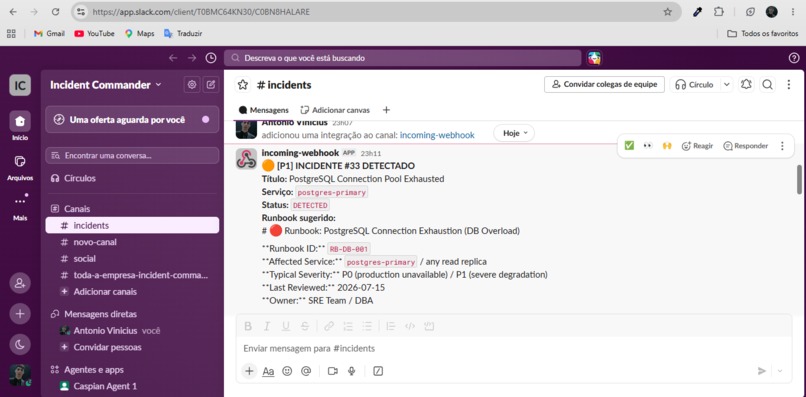The image size is (806, 397).
Task: Add a new tab with plus
Action: click(x=387, y=110)
